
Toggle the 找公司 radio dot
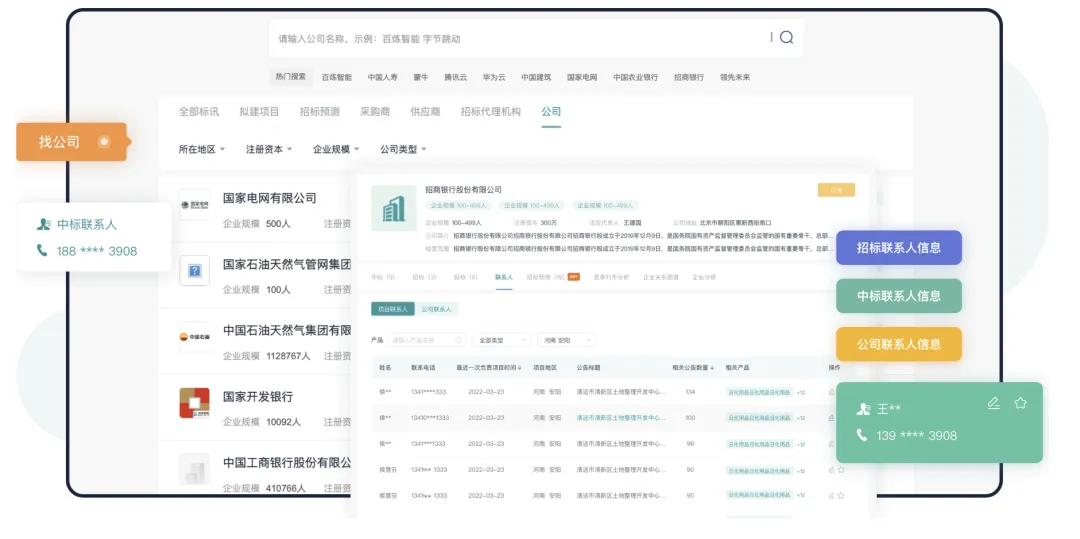pyautogui.click(x=104, y=142)
